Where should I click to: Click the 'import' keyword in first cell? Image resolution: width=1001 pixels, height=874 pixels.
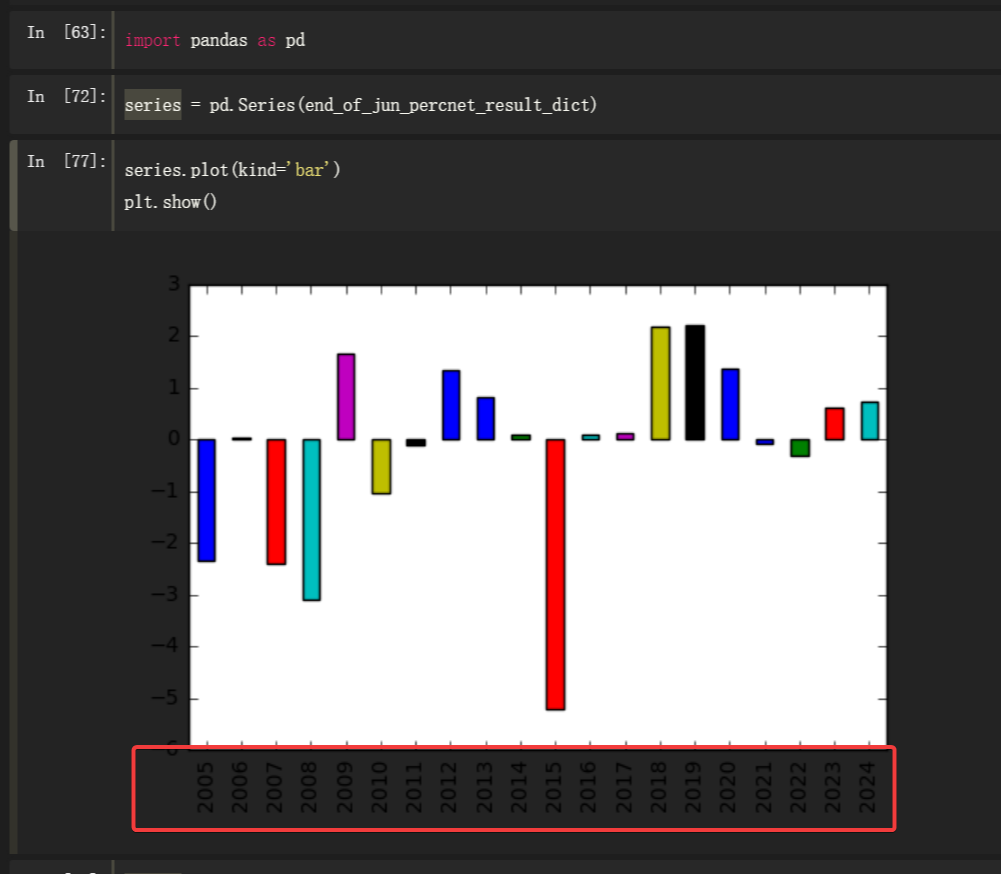coord(153,40)
